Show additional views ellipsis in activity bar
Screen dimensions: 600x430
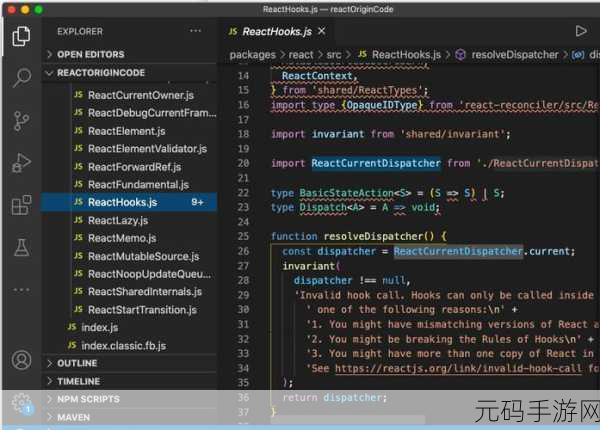click(x=21, y=290)
